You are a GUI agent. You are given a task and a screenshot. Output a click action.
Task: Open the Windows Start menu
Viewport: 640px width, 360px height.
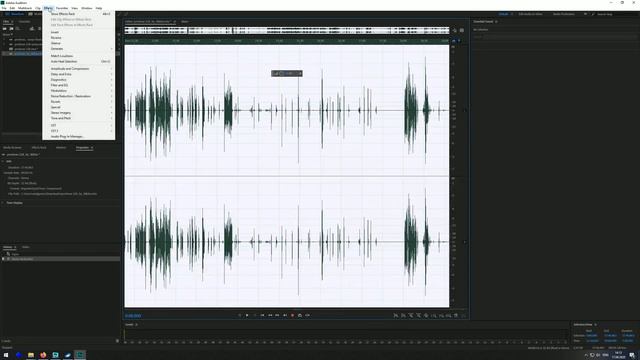[x=6, y=355]
